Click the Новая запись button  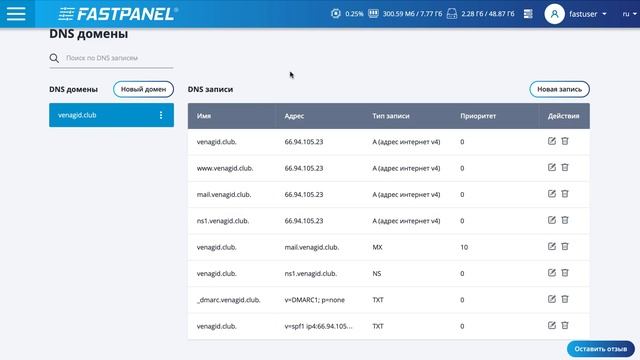[559, 89]
